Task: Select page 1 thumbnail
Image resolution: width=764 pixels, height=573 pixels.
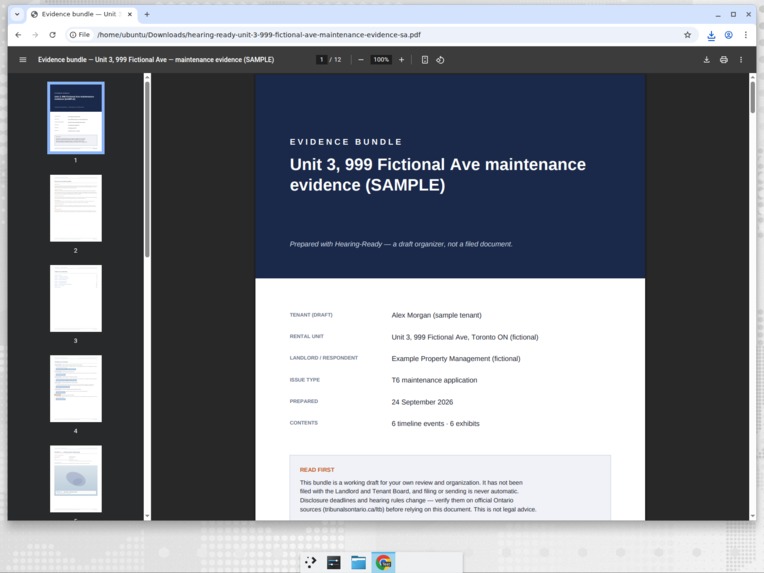Action: (x=76, y=118)
